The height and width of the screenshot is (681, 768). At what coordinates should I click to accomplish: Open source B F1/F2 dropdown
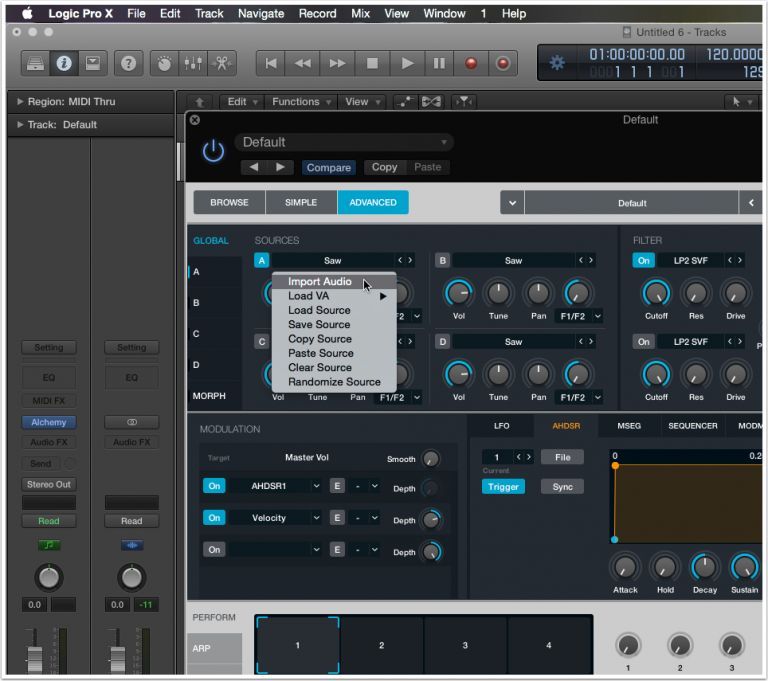(x=579, y=316)
